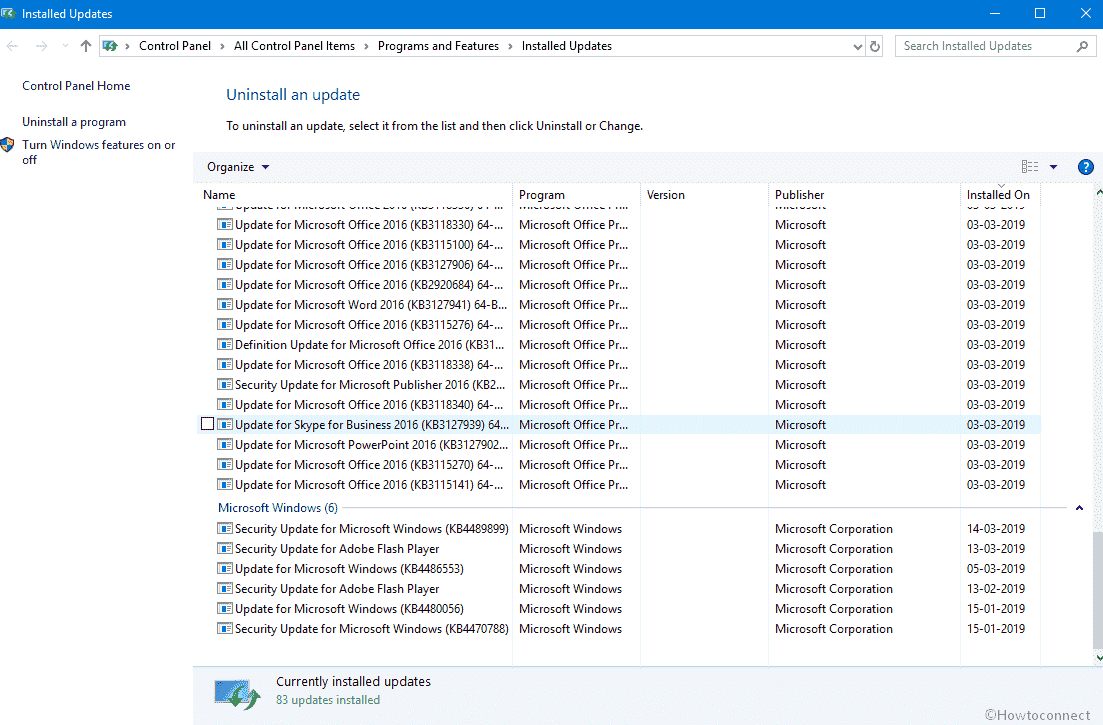Screen dimensions: 1103x725
Task: Open the Organize menu
Action: click(238, 167)
